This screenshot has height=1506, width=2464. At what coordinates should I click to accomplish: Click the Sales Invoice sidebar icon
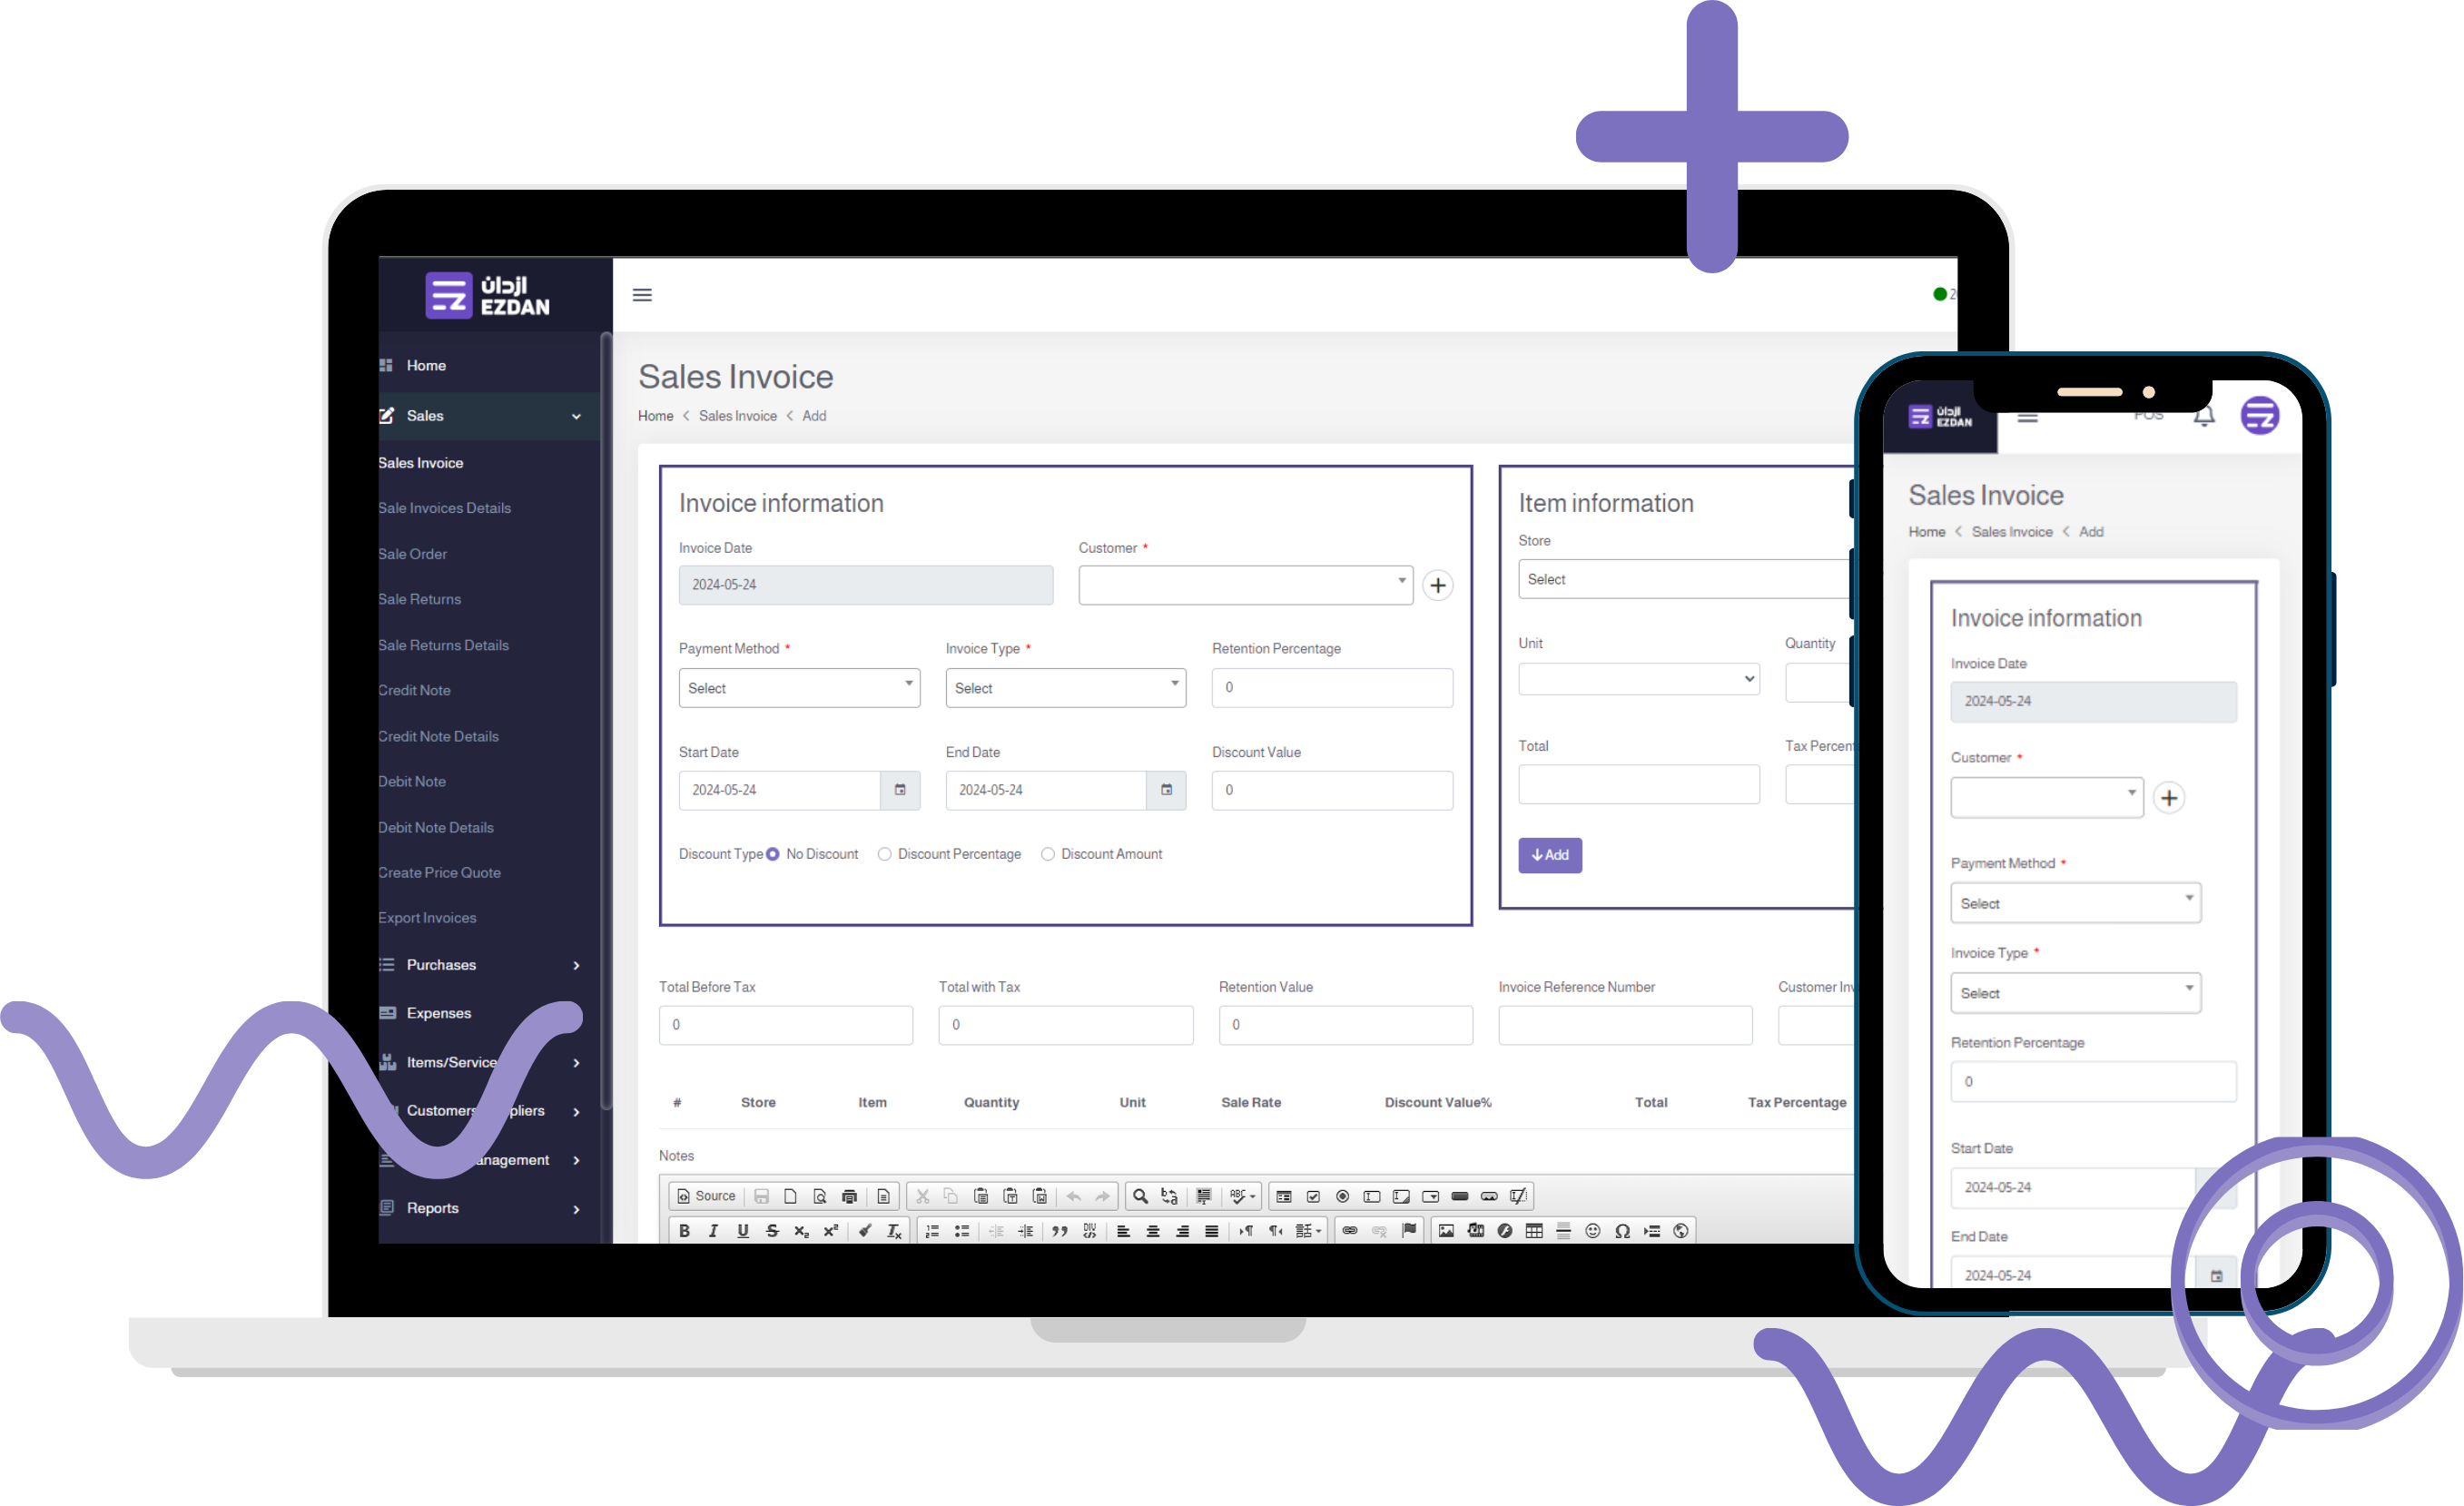click(x=420, y=461)
